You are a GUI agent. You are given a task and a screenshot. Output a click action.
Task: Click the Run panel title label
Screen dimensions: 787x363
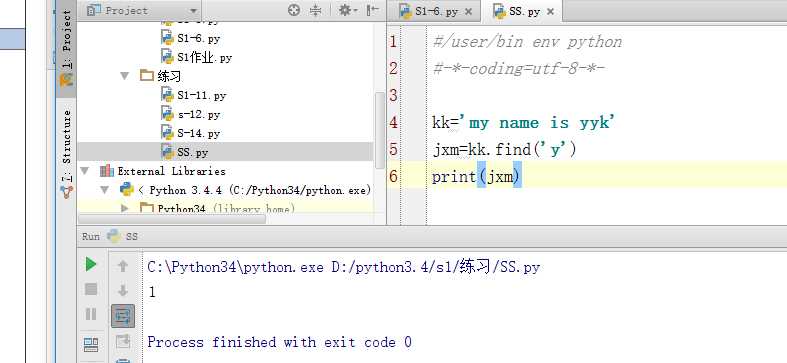(91, 236)
